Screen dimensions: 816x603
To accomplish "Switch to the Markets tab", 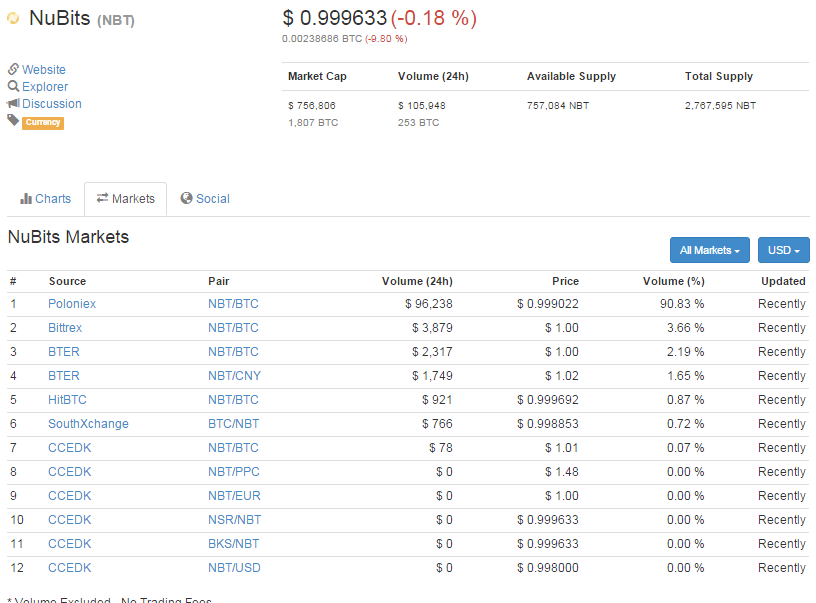I will pos(125,199).
